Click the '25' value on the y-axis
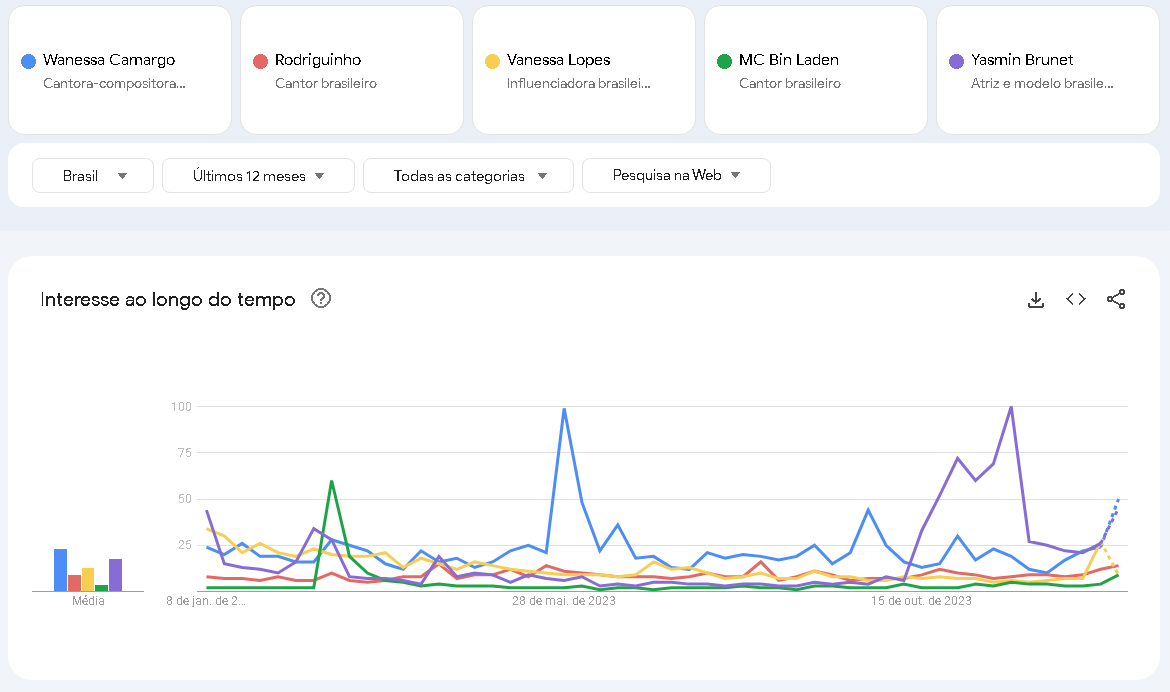The height and width of the screenshot is (692, 1170). coord(185,545)
